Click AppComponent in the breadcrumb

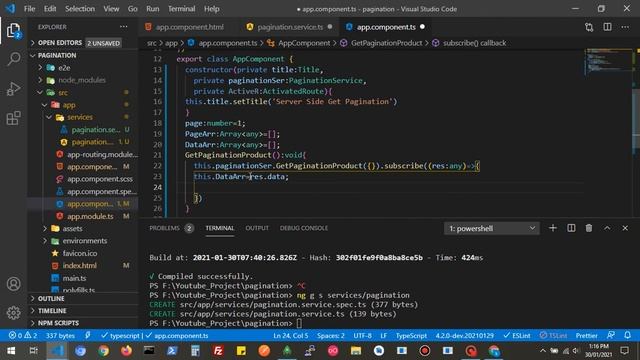click(x=304, y=43)
